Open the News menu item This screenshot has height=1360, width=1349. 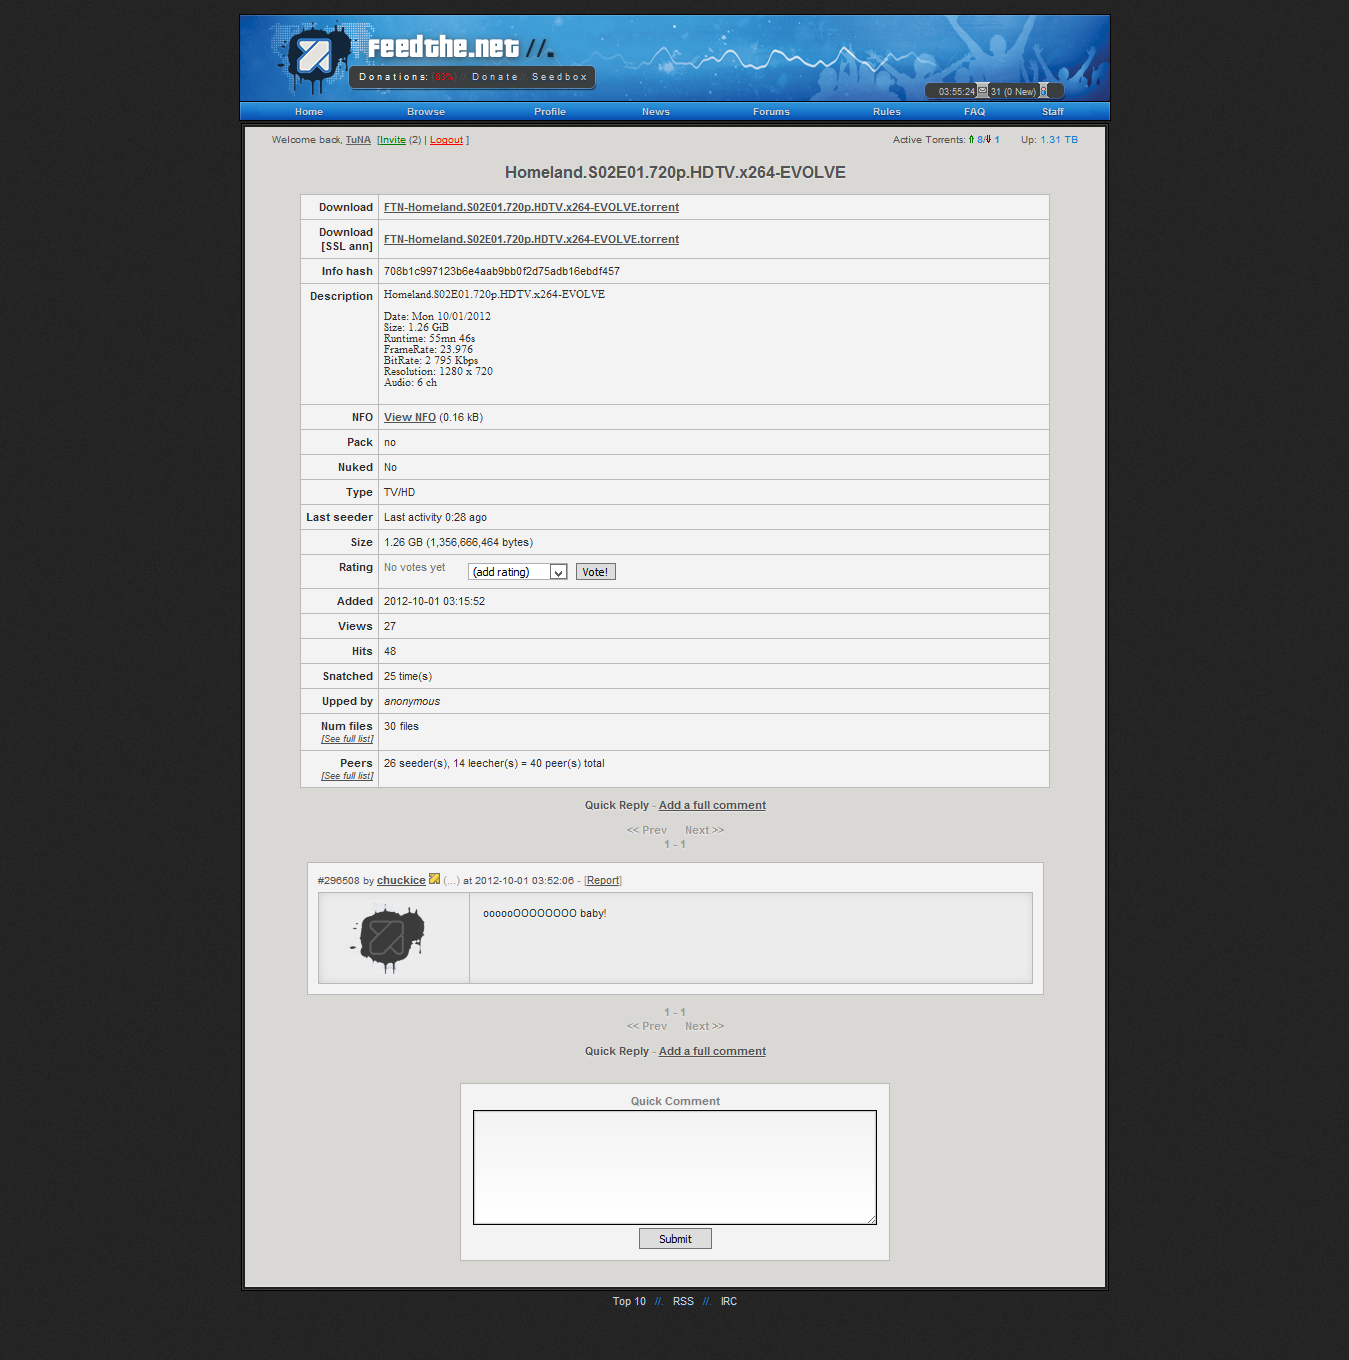[656, 112]
